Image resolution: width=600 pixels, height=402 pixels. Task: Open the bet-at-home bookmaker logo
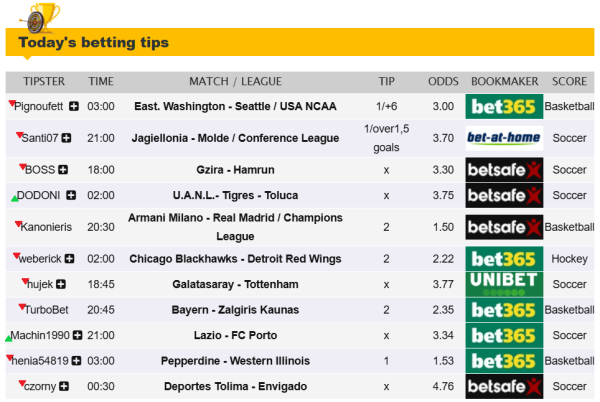click(504, 138)
